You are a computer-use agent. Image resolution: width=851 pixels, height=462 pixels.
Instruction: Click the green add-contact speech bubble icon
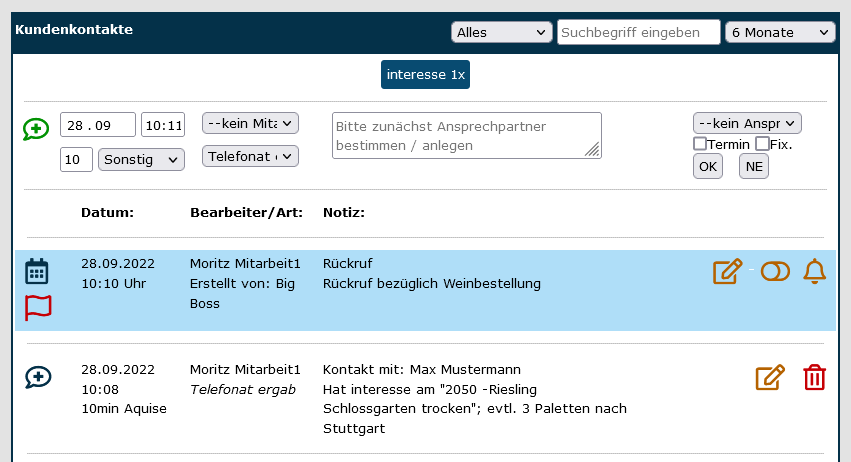click(36, 129)
